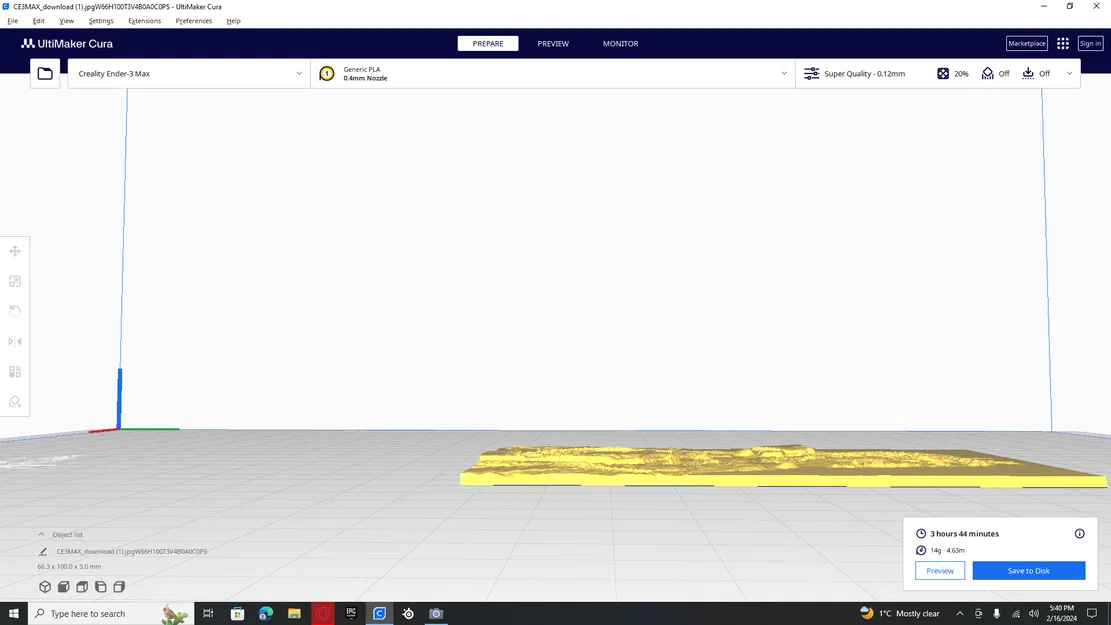The height and width of the screenshot is (625, 1111).
Task: Switch to the PREVIEW stage
Action: pos(553,43)
